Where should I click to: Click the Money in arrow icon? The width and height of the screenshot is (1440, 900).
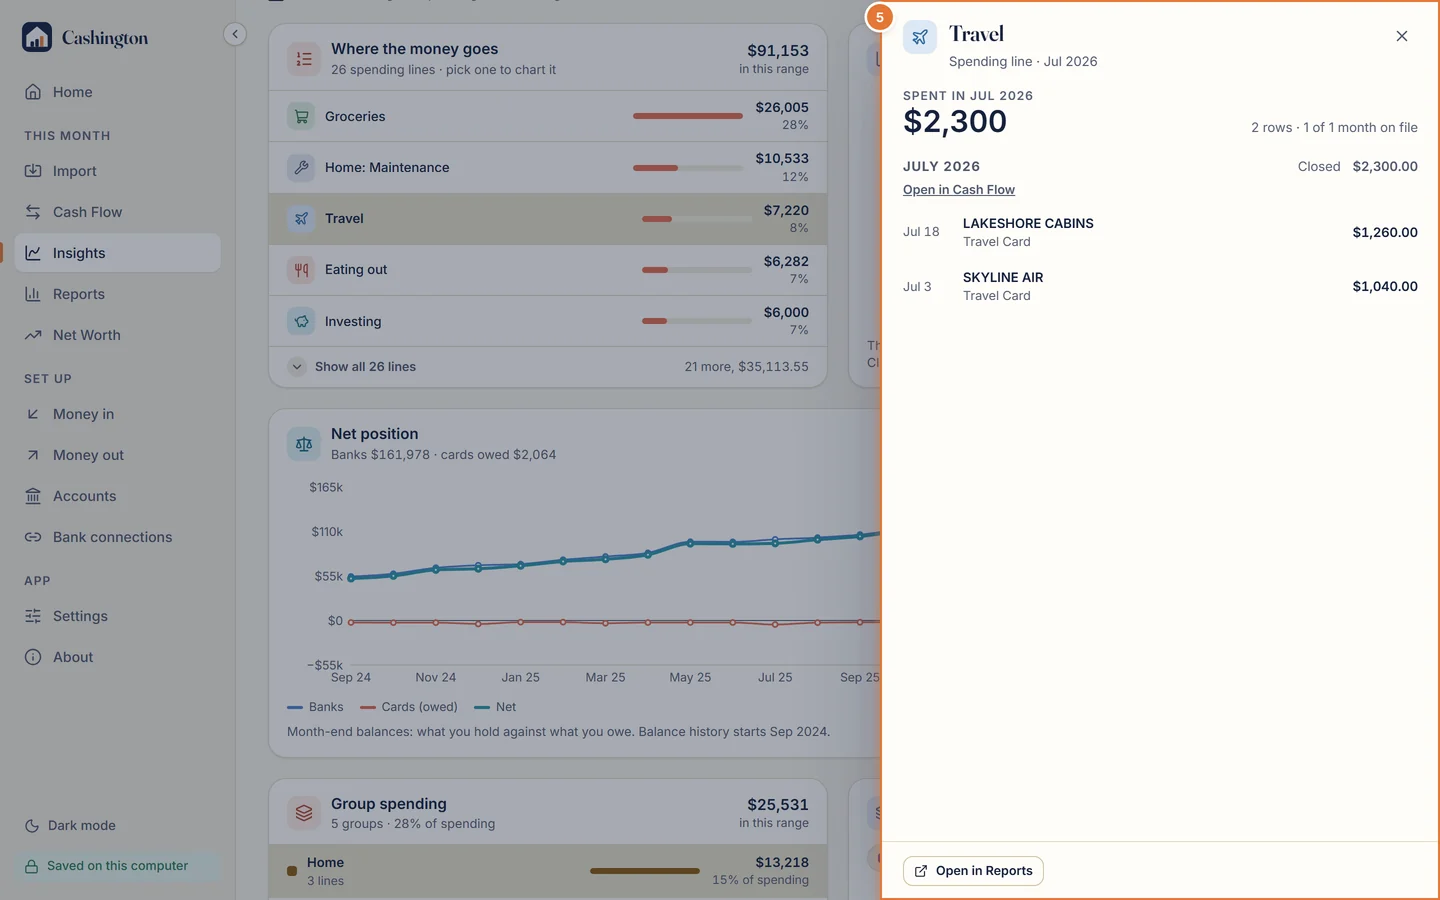pyautogui.click(x=33, y=414)
